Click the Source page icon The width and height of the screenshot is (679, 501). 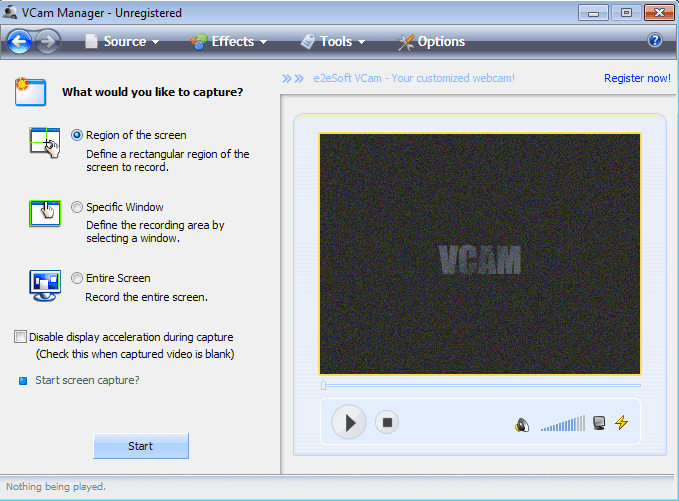click(91, 41)
